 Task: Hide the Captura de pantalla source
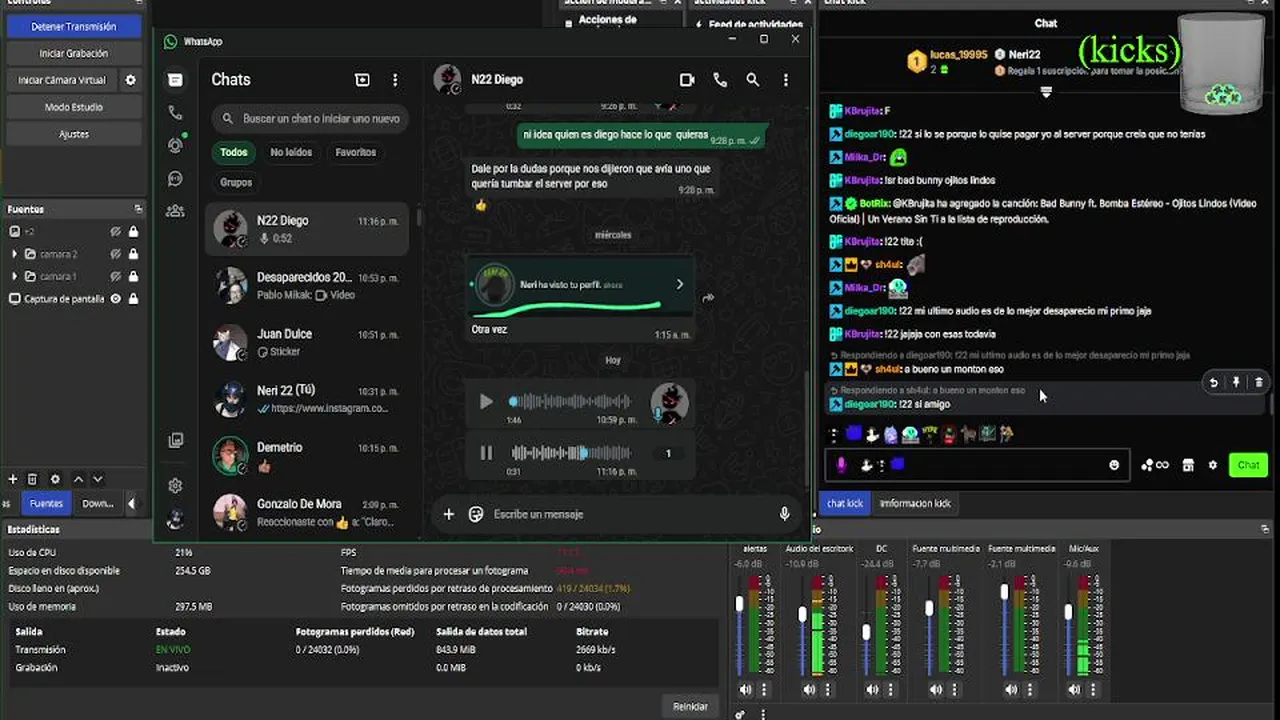tap(116, 299)
